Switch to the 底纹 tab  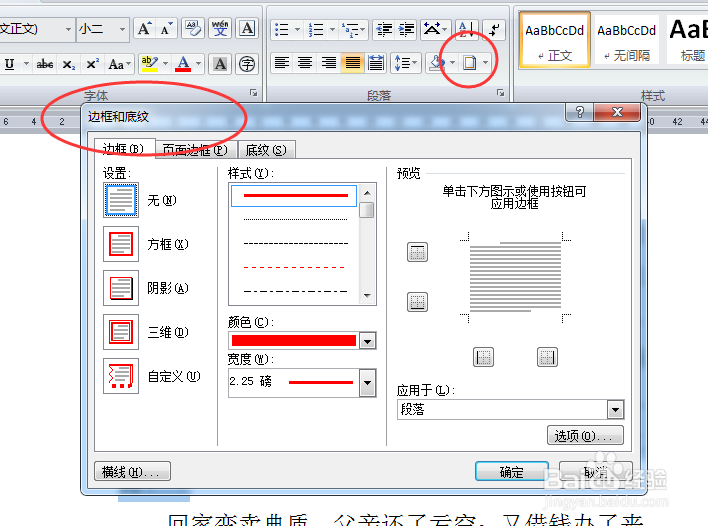266,149
